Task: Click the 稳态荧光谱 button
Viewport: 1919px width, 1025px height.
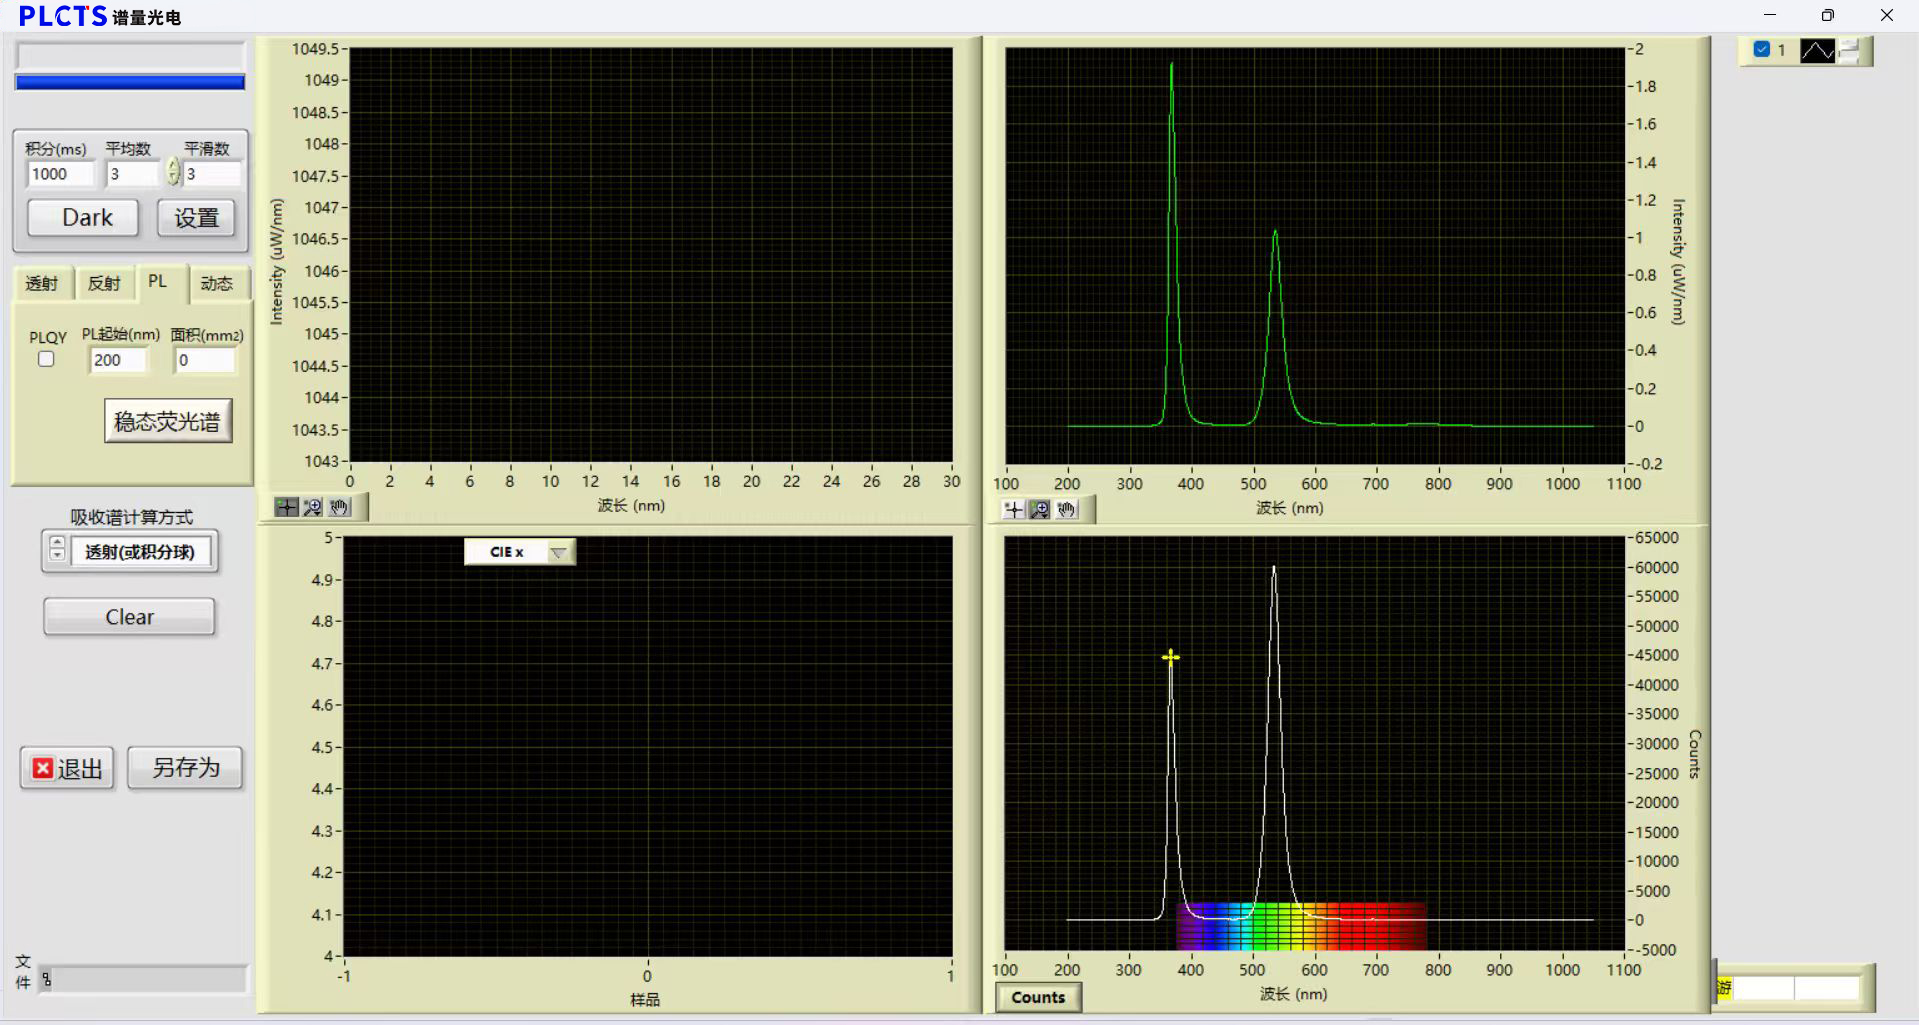Action: pyautogui.click(x=168, y=421)
